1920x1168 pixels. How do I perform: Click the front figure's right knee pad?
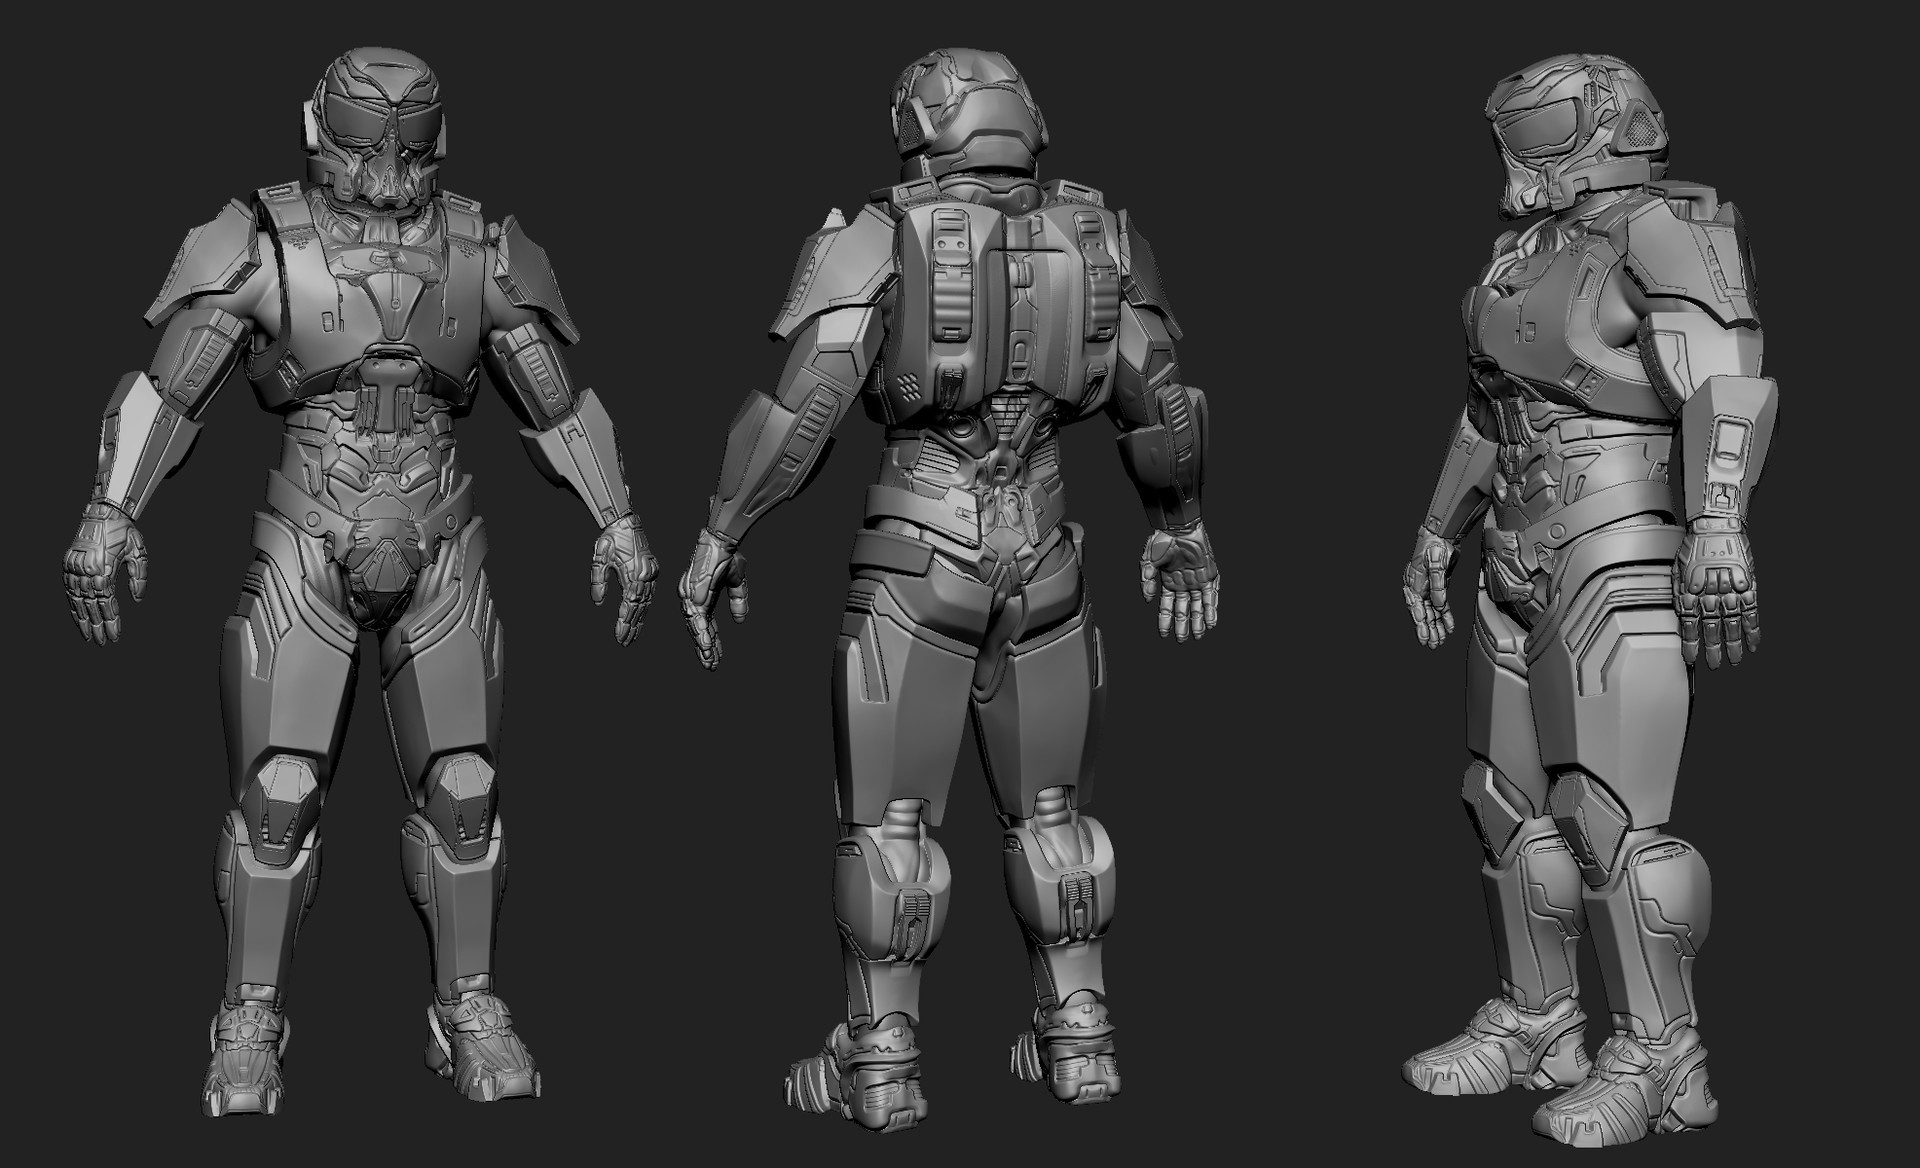462,800
